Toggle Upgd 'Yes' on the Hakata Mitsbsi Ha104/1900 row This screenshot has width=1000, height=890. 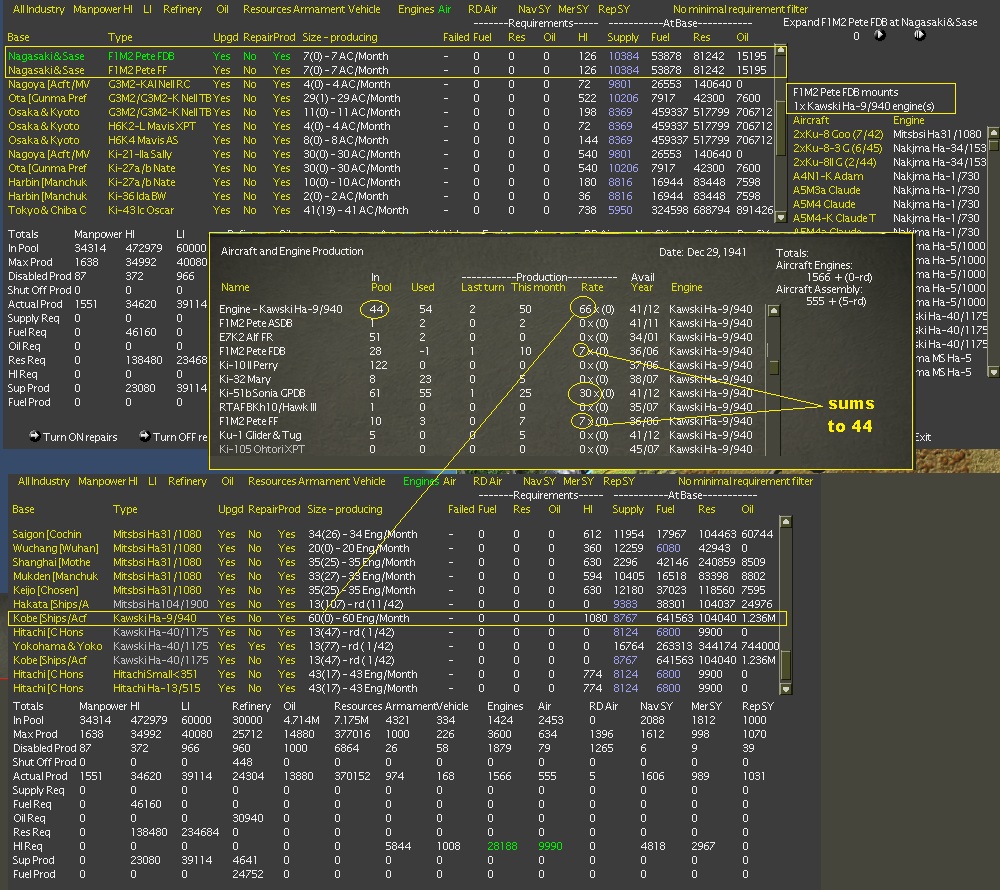click(226, 604)
